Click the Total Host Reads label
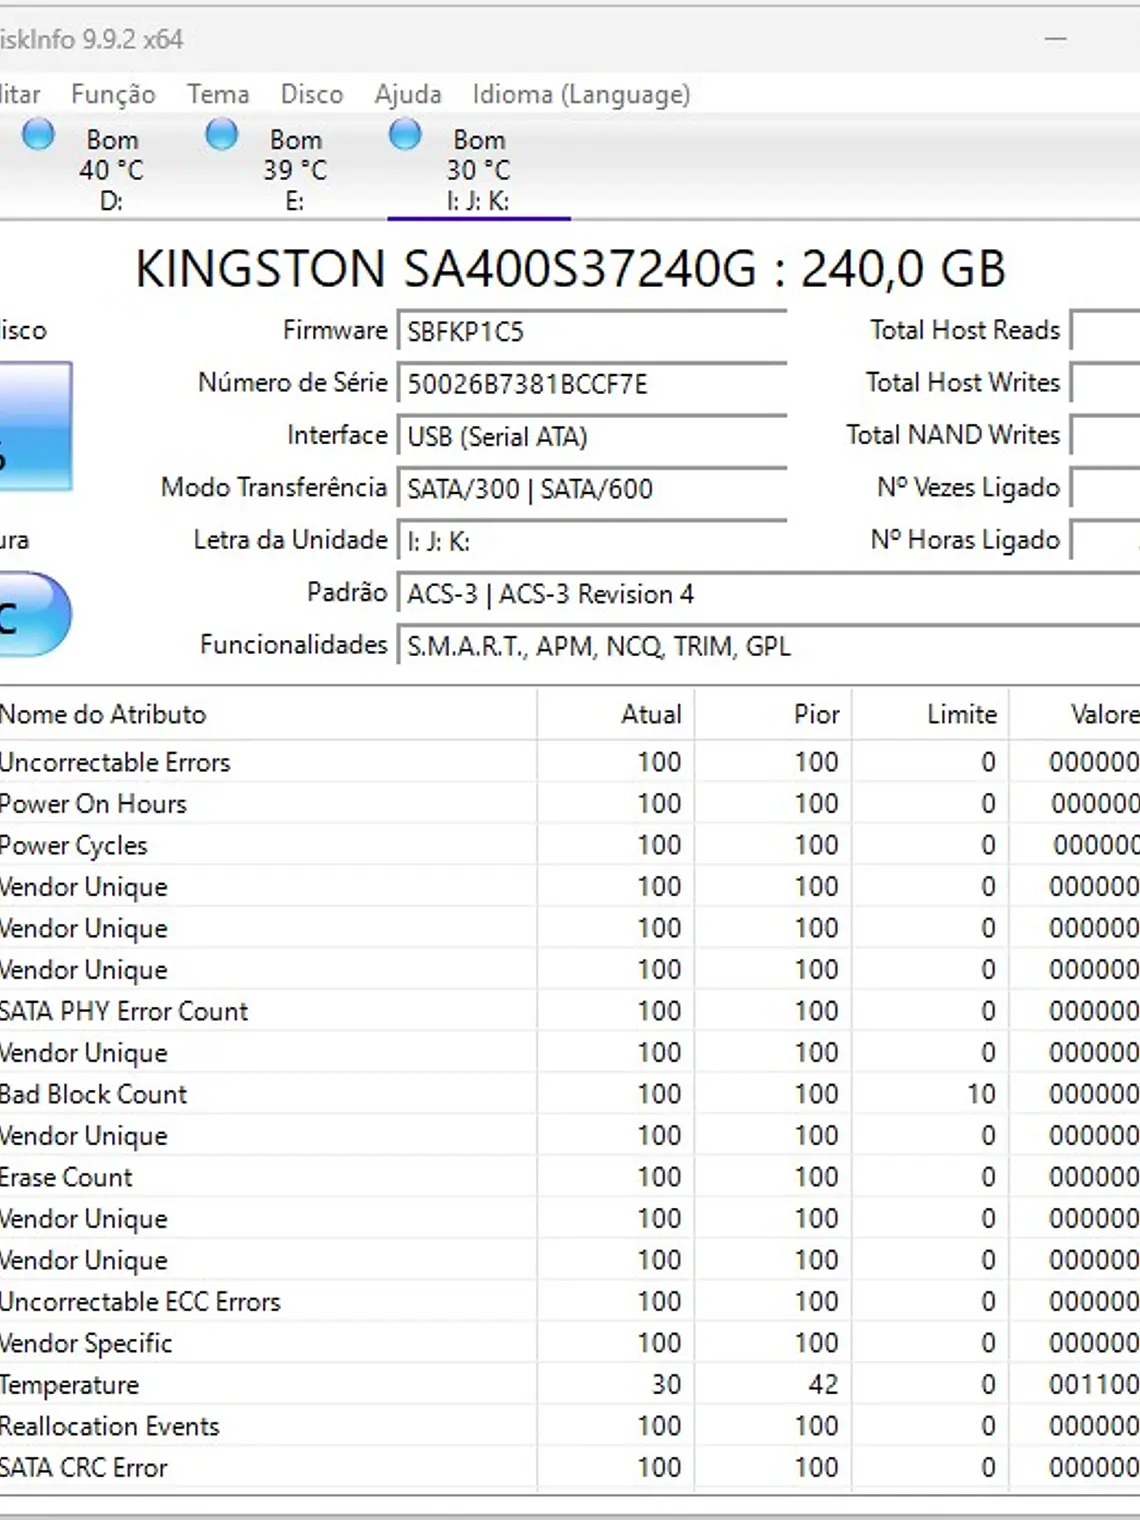Viewport: 1140px width, 1520px height. click(x=965, y=330)
